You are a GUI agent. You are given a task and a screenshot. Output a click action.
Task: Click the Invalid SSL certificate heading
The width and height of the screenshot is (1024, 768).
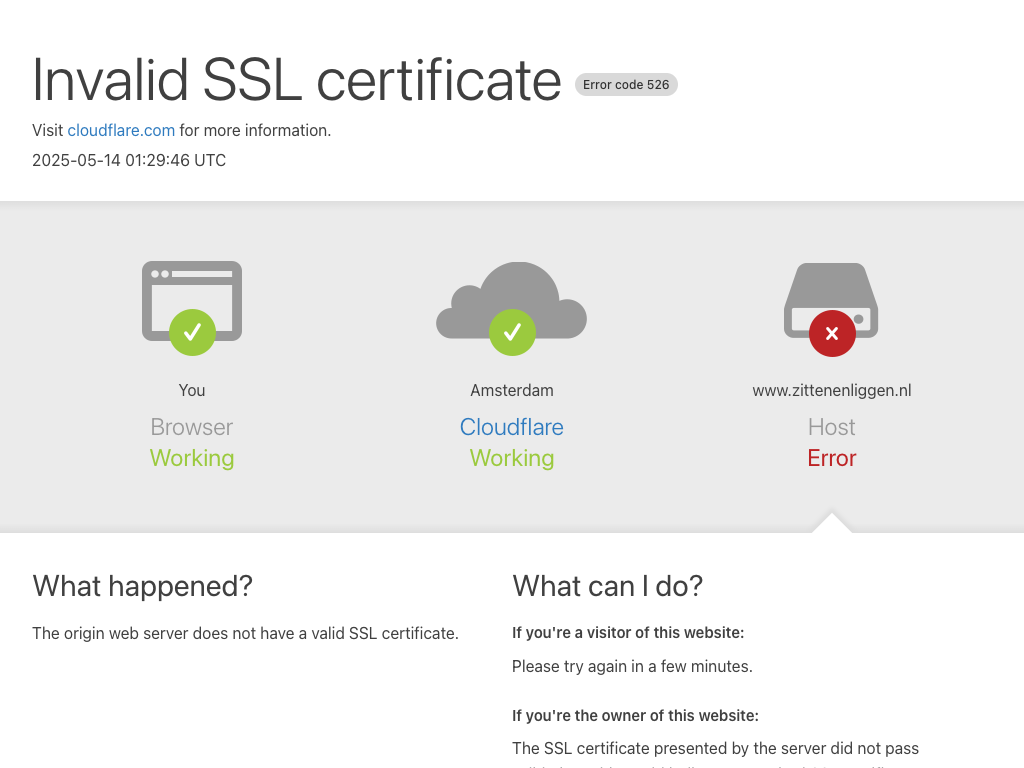[297, 80]
